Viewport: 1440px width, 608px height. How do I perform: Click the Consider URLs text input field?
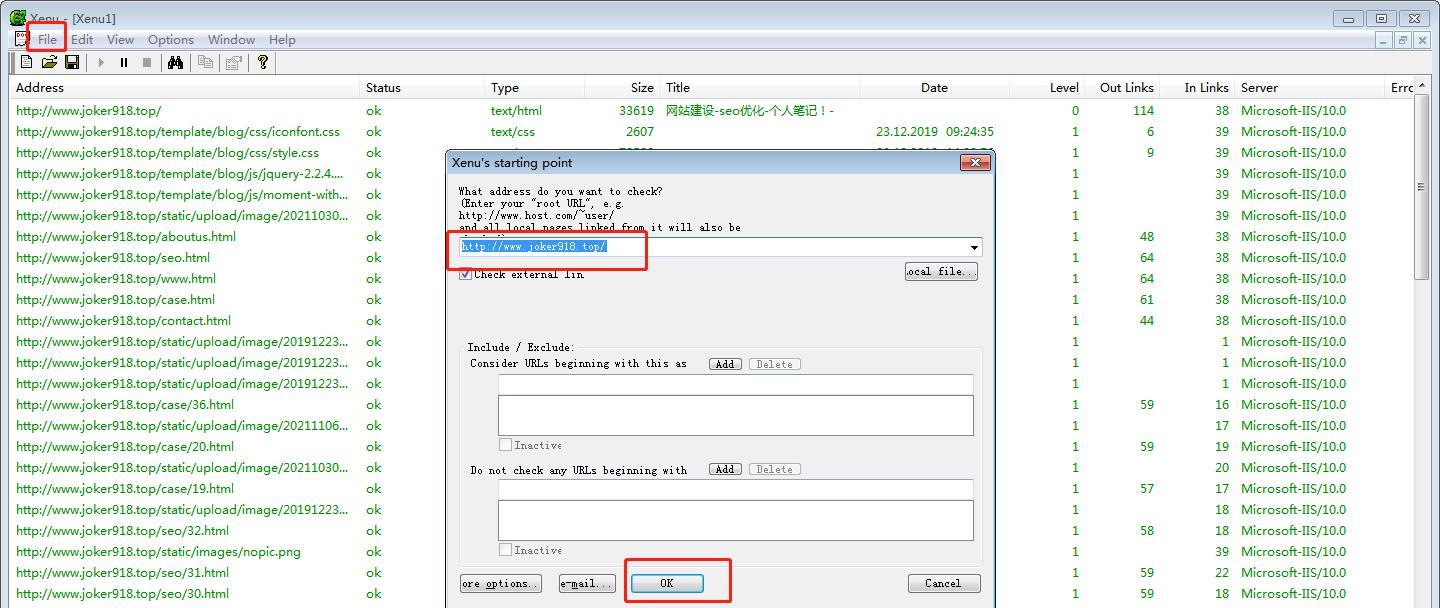tap(735, 384)
